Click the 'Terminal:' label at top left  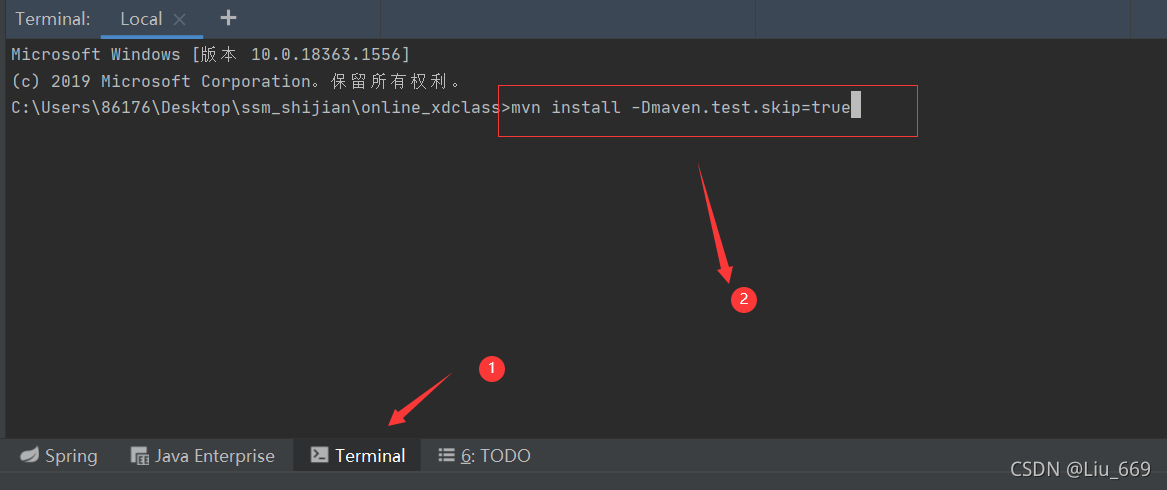53,19
